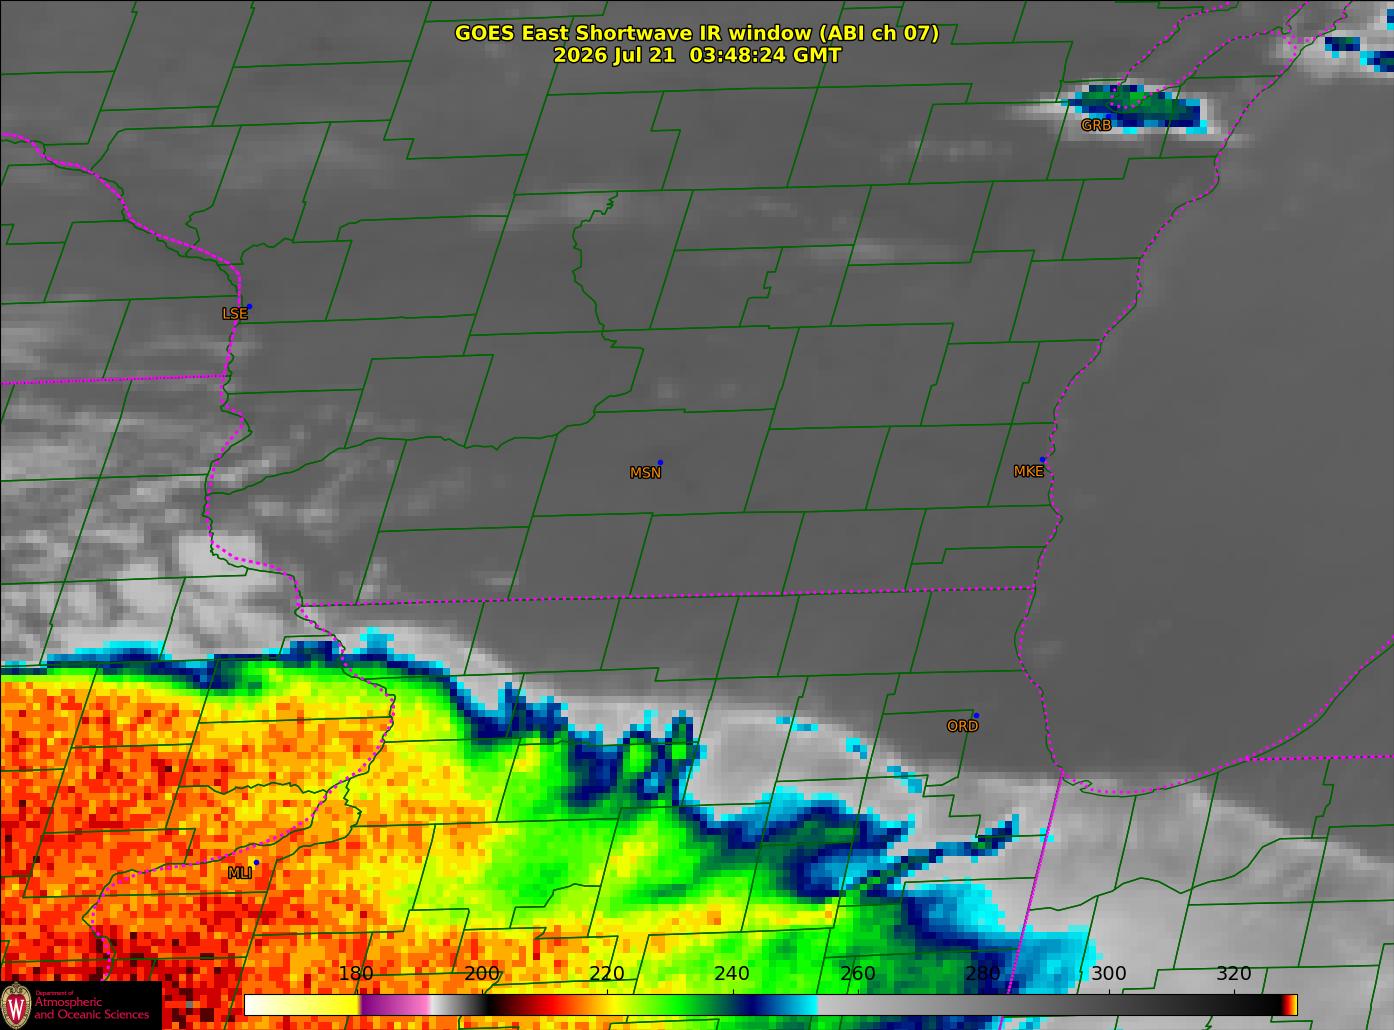Click the 180 label on the color scale
Image resolution: width=1394 pixels, height=1030 pixels.
[x=356, y=974]
